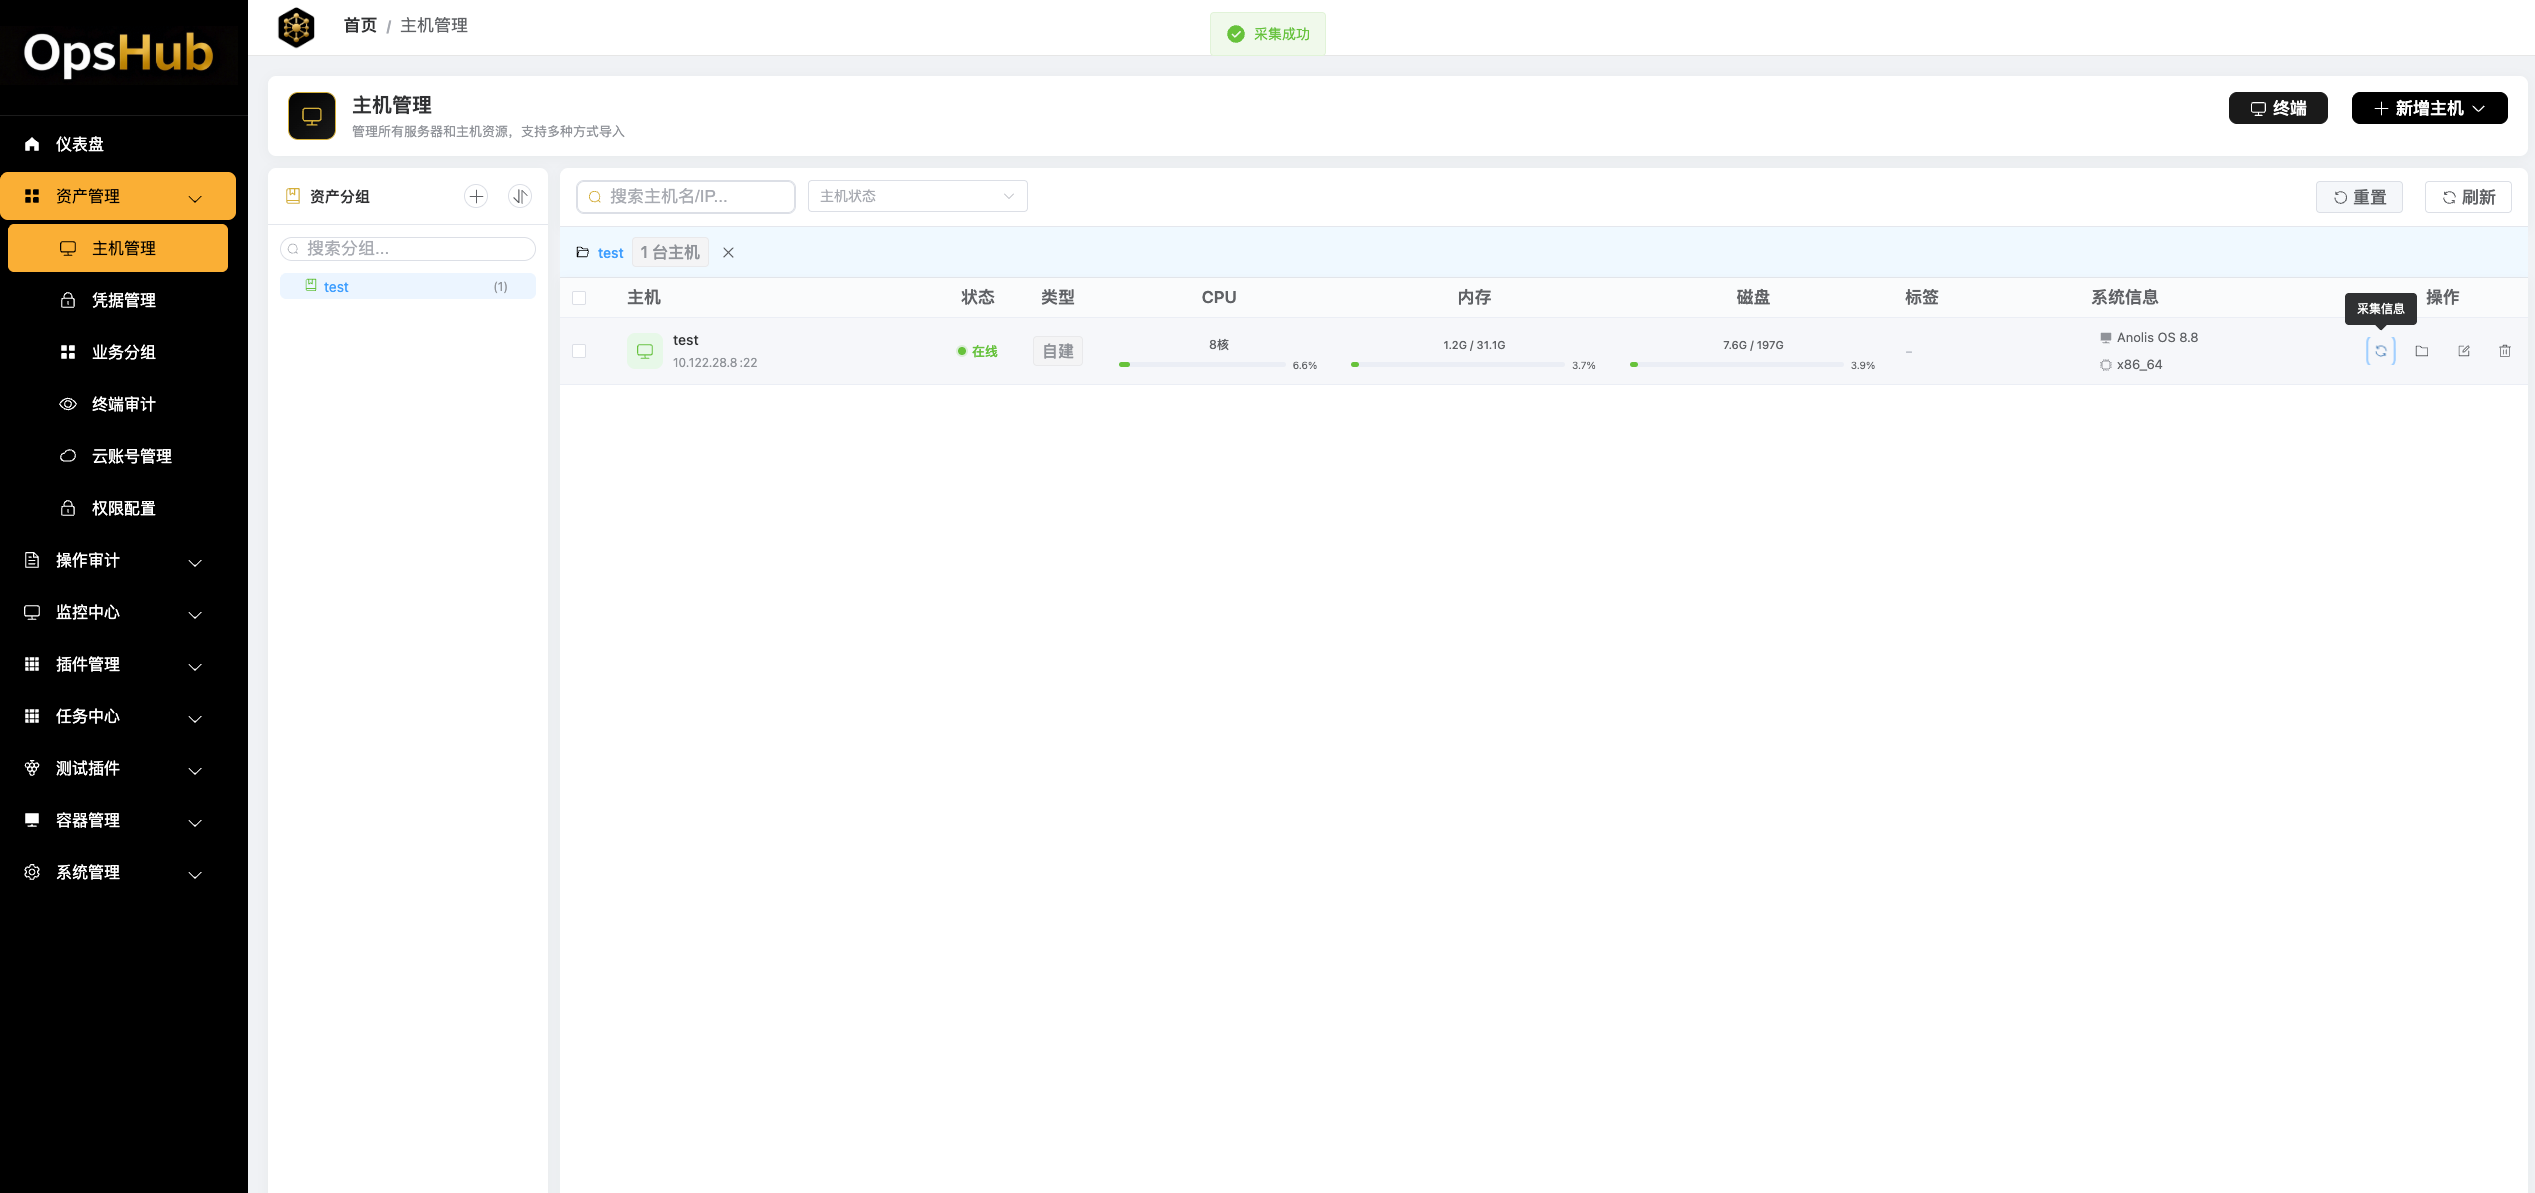Click the edit icon for test host
Screen dimensions: 2535x1193
pyautogui.click(x=2464, y=351)
